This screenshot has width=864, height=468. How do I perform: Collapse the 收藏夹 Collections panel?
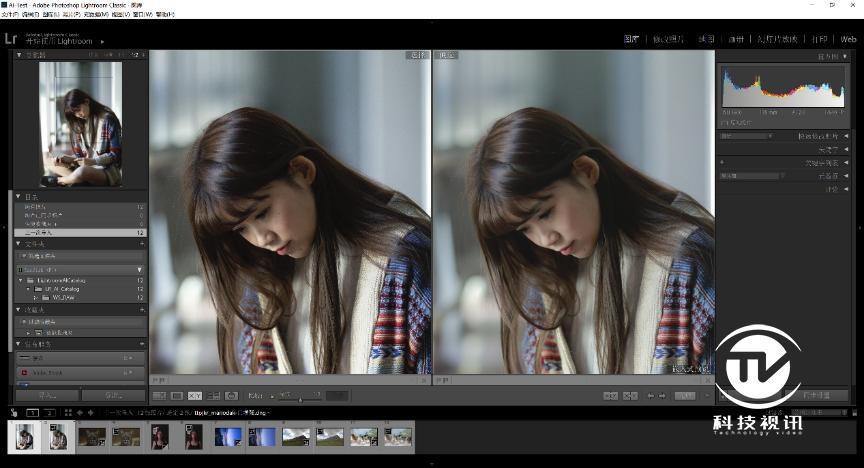(x=19, y=310)
